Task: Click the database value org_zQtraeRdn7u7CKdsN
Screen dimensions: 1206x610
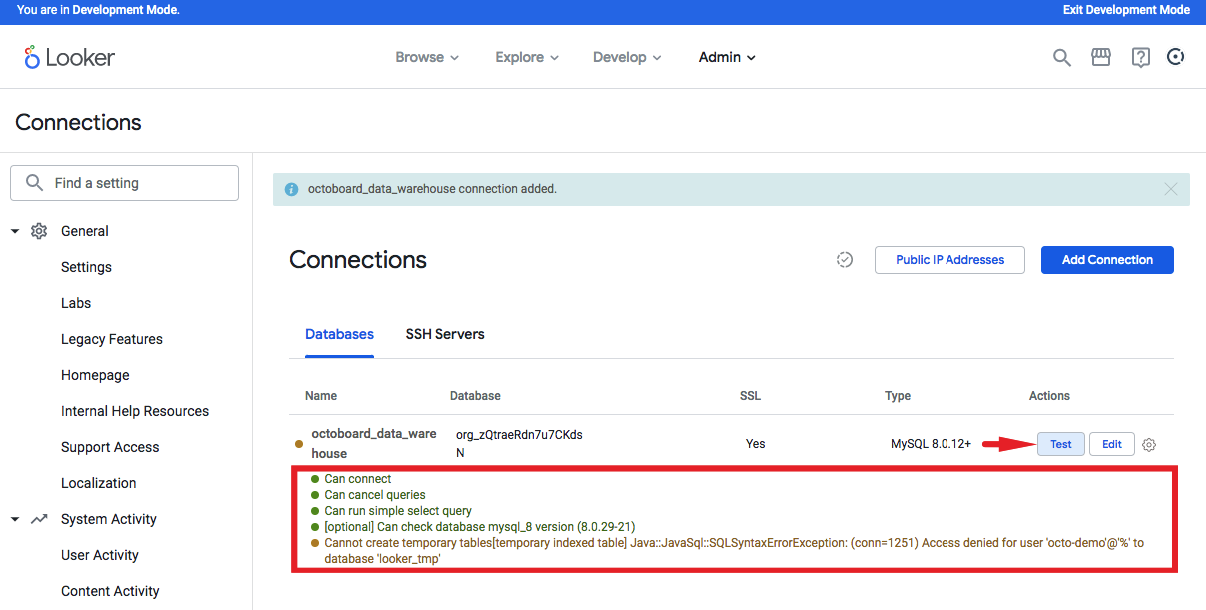Action: pyautogui.click(x=519, y=444)
